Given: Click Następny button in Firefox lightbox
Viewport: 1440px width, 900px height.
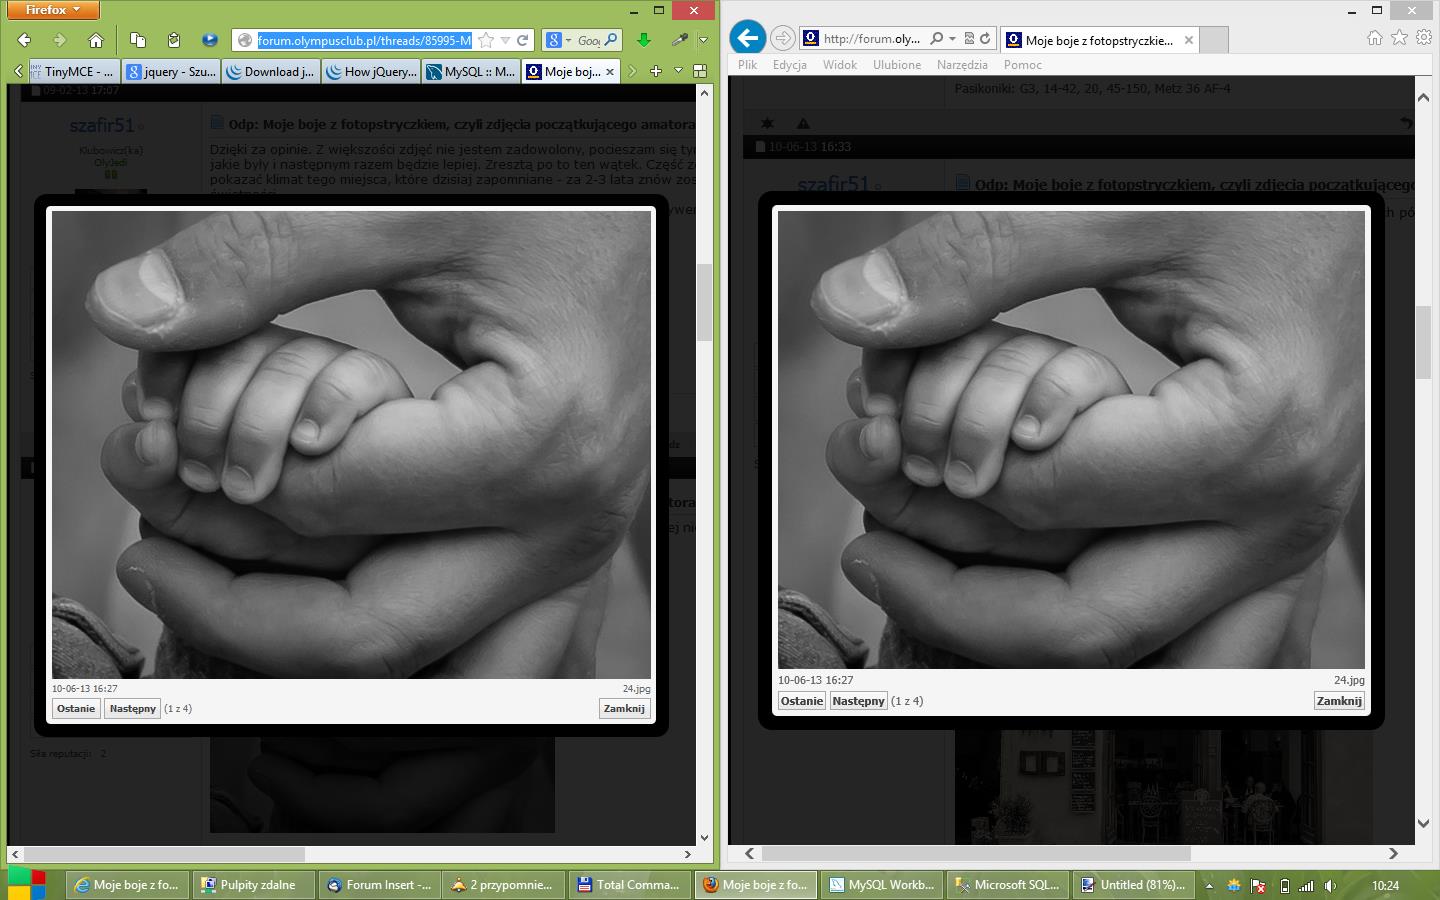Looking at the screenshot, I should 132,708.
